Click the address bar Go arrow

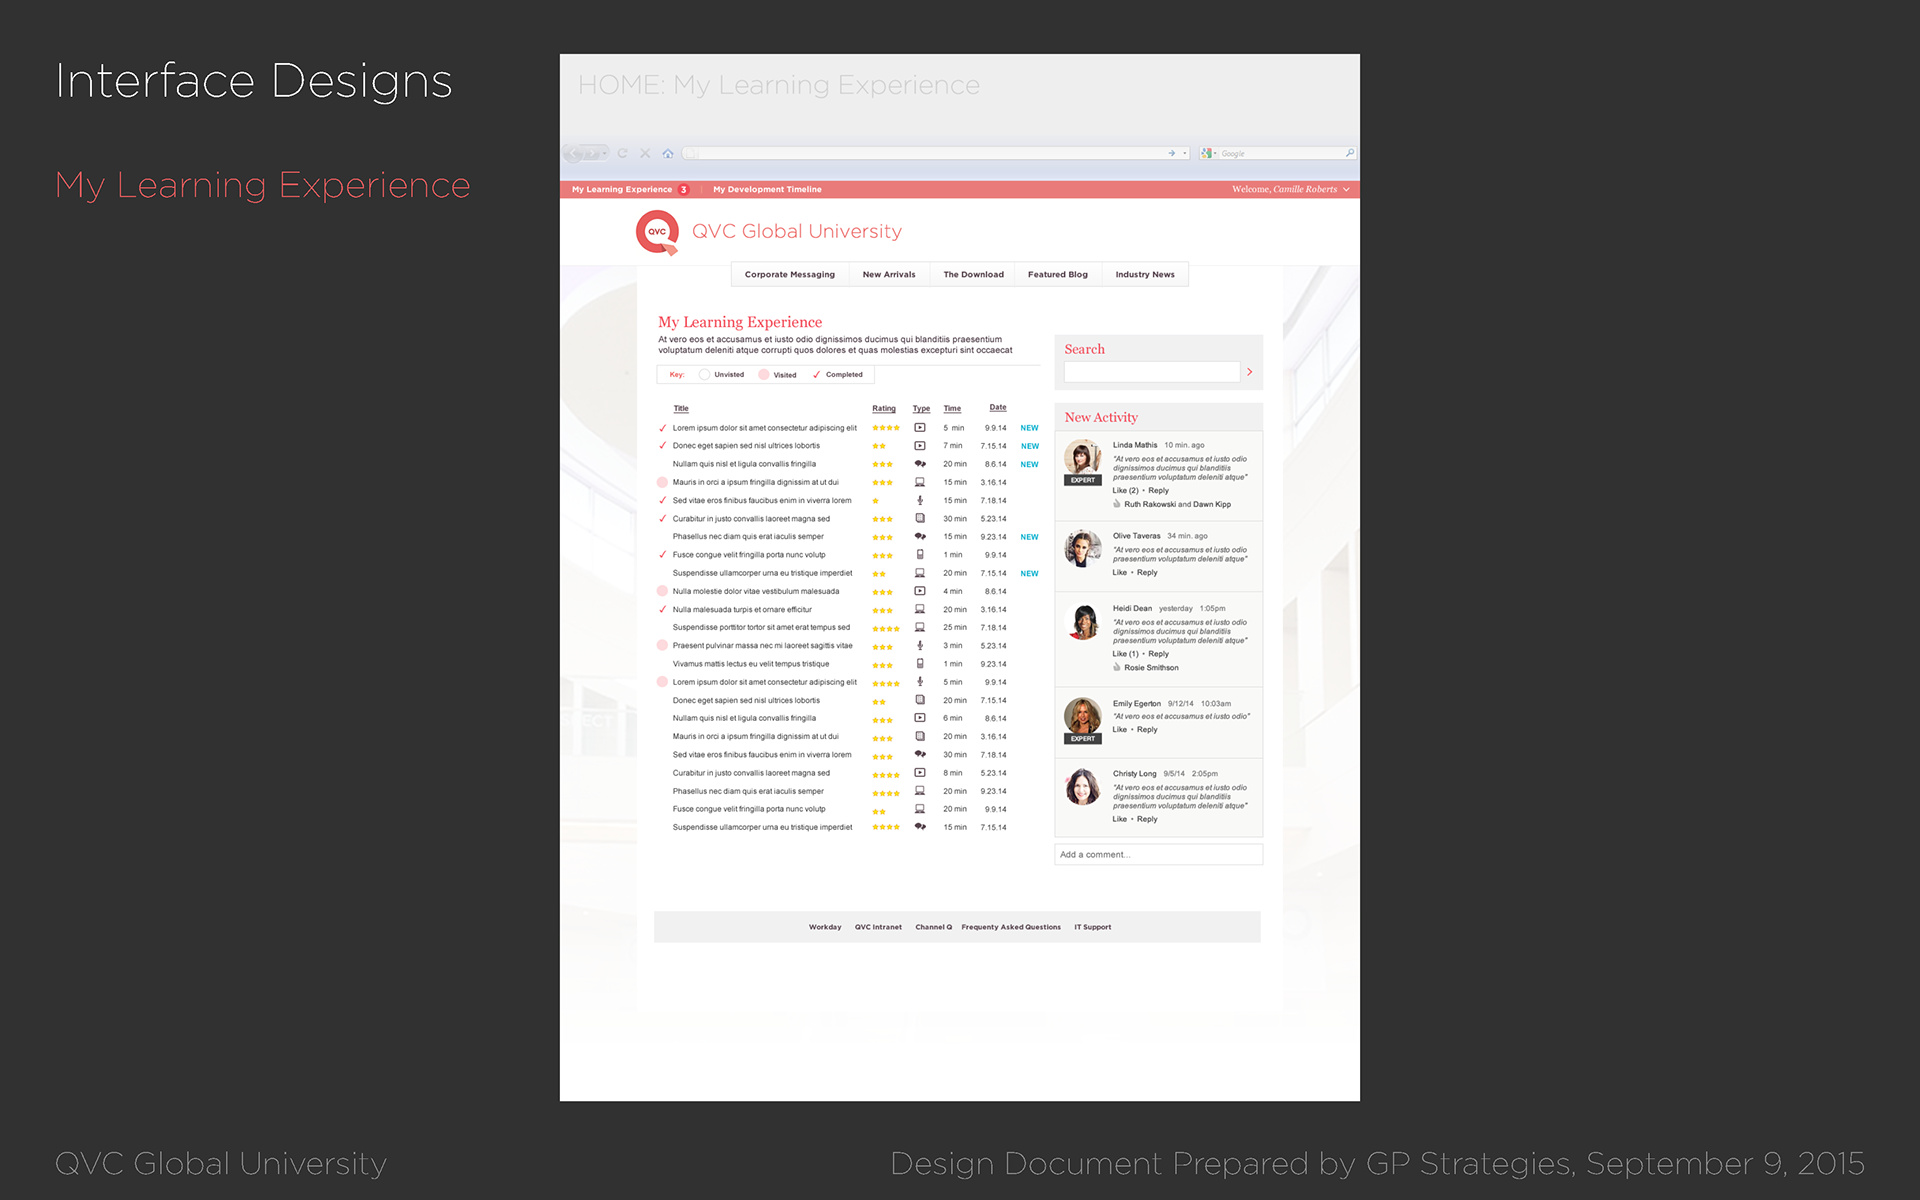tap(1171, 153)
